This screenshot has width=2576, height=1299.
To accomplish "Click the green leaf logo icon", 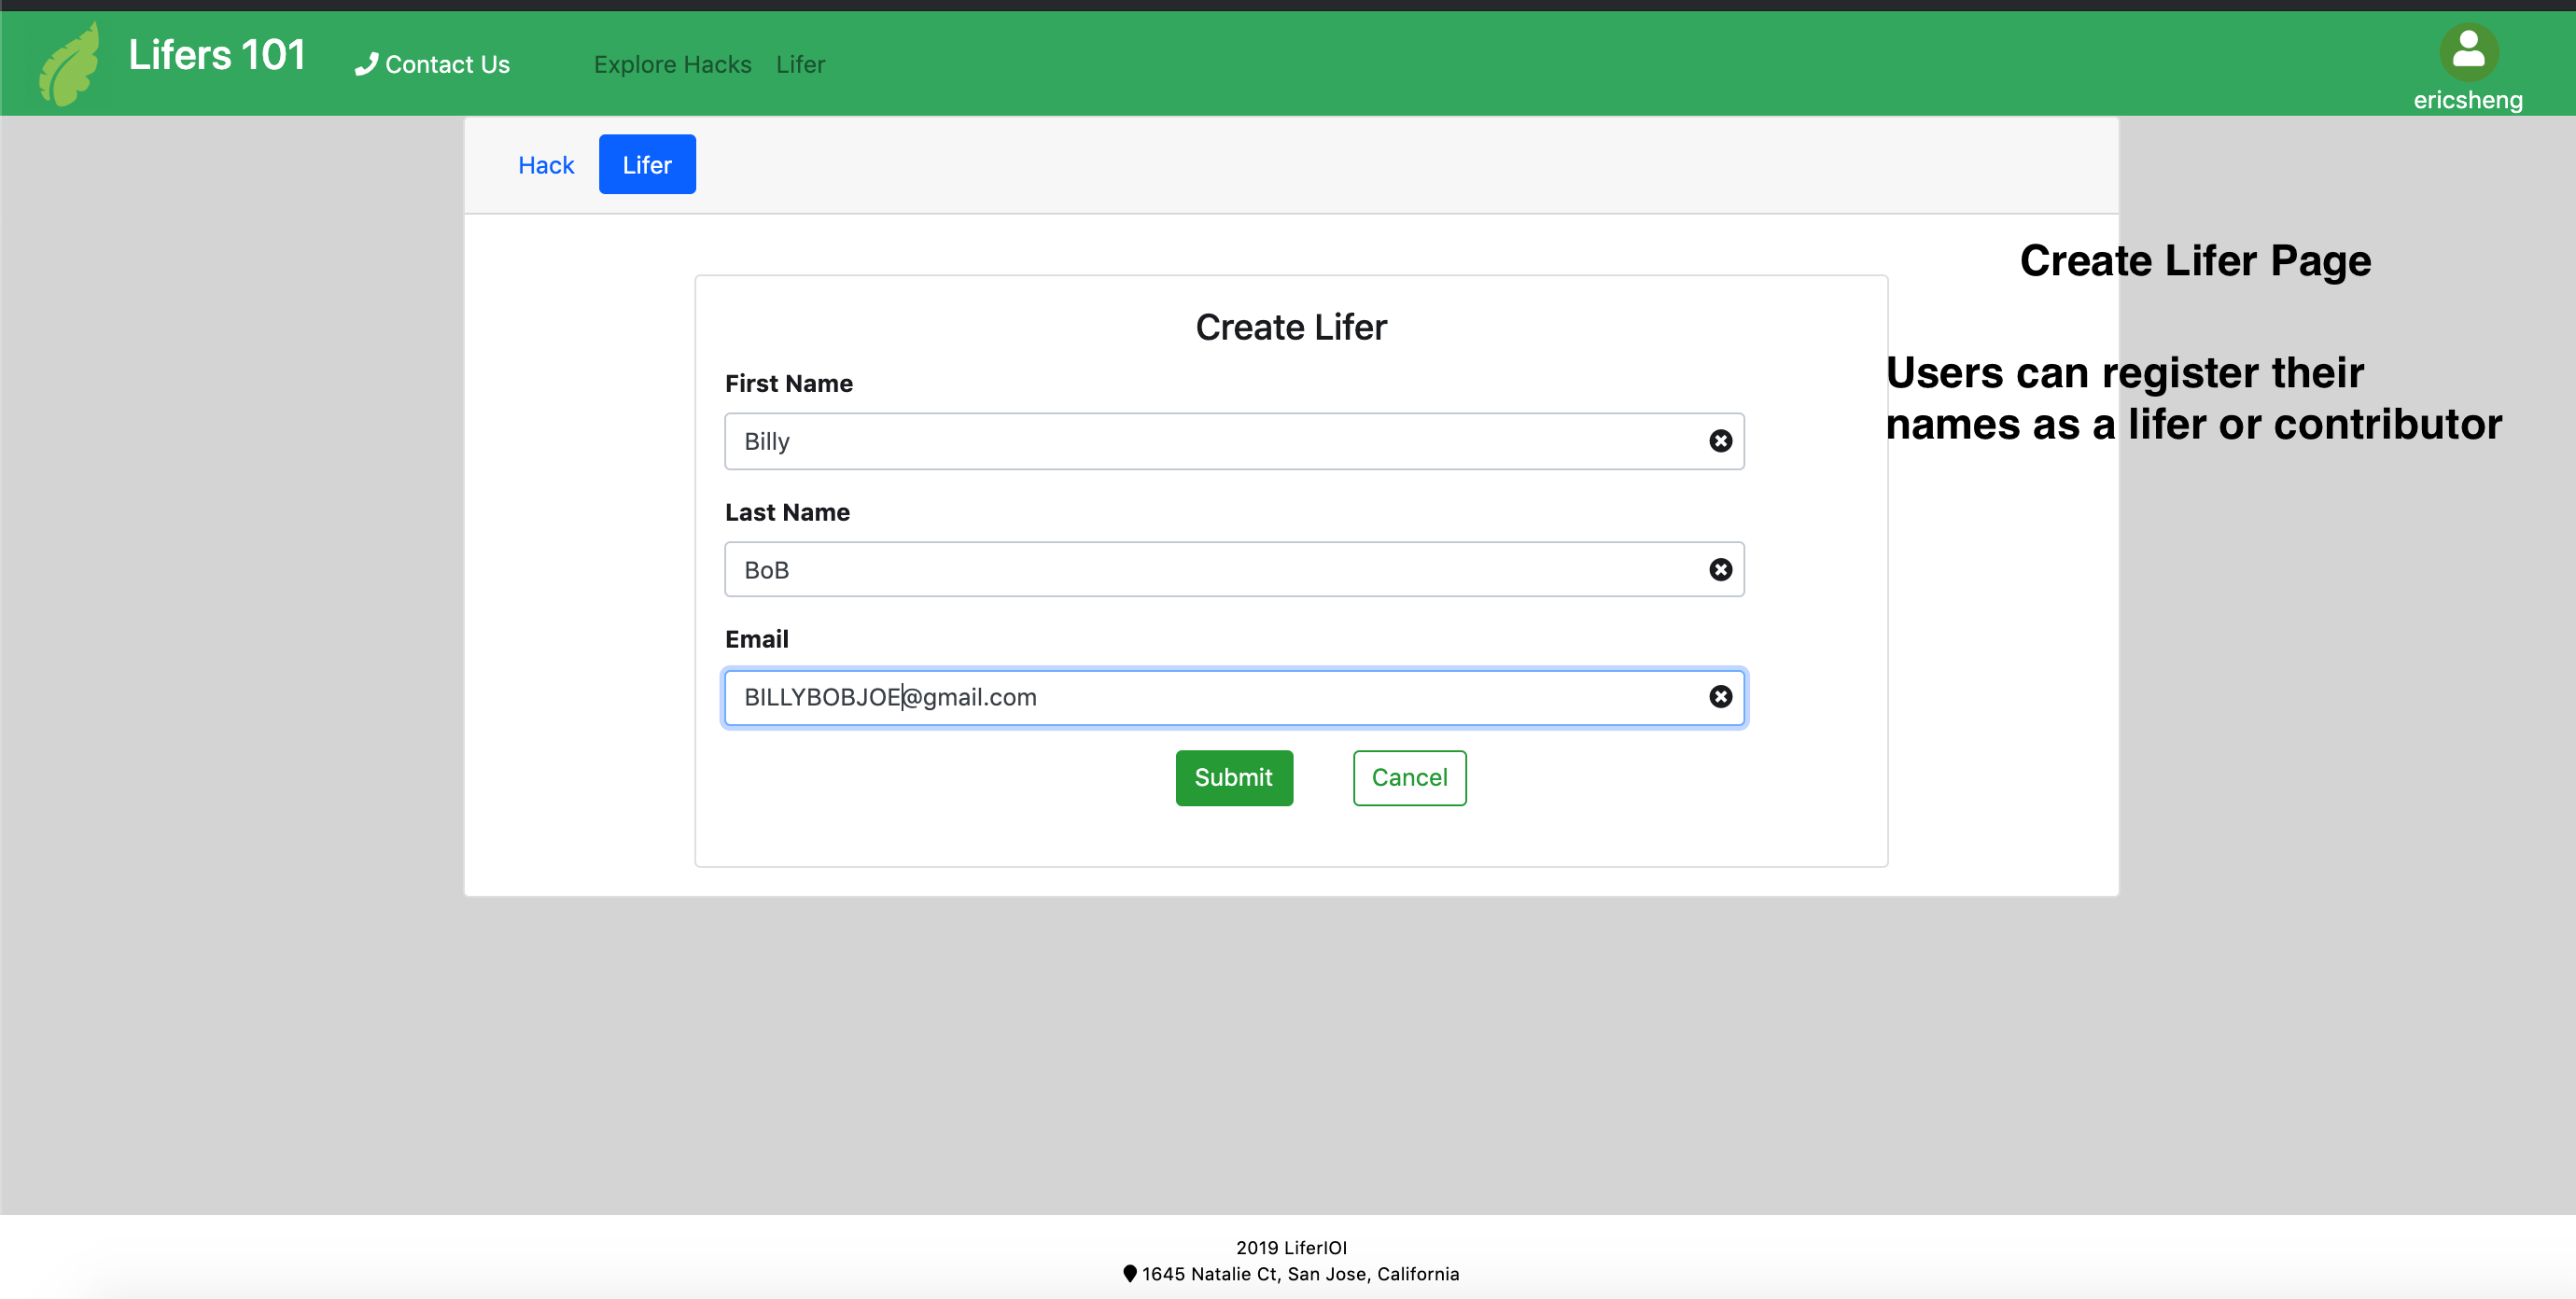I will point(69,64).
